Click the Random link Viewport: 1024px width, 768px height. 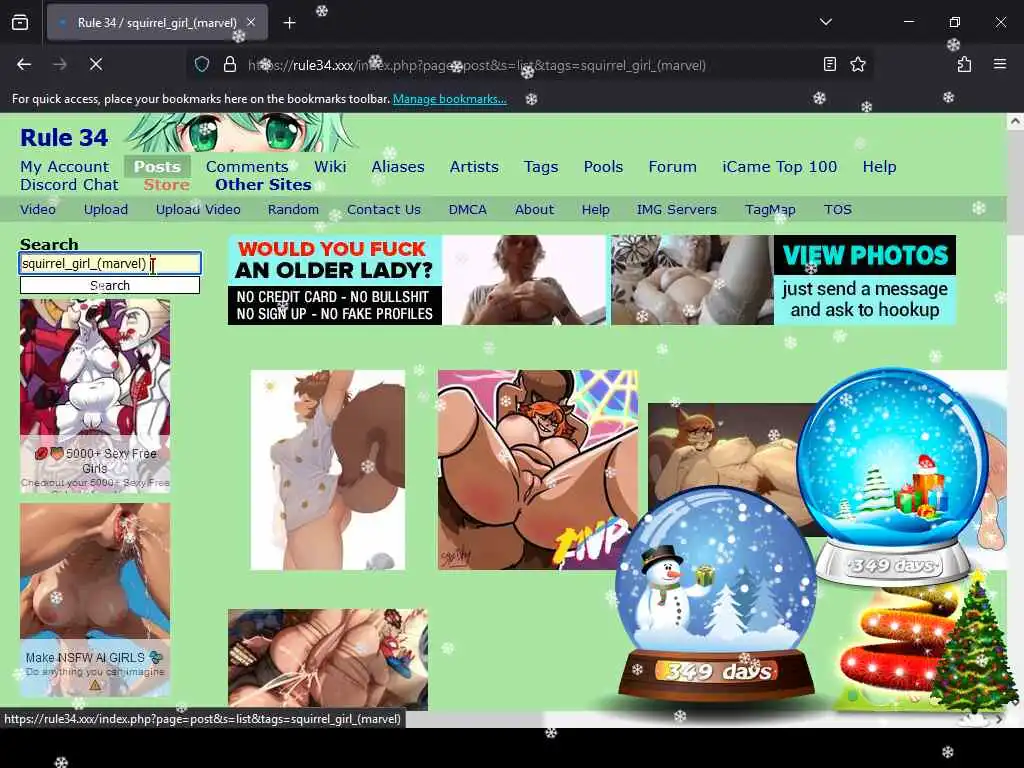click(293, 210)
